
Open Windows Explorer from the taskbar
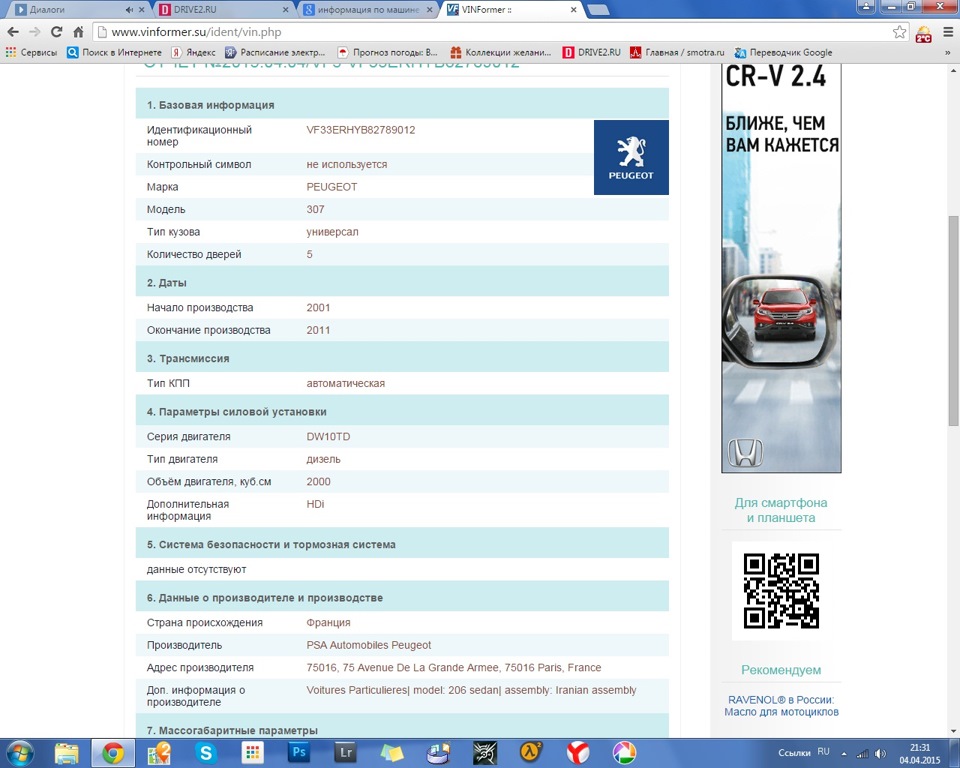coord(66,753)
